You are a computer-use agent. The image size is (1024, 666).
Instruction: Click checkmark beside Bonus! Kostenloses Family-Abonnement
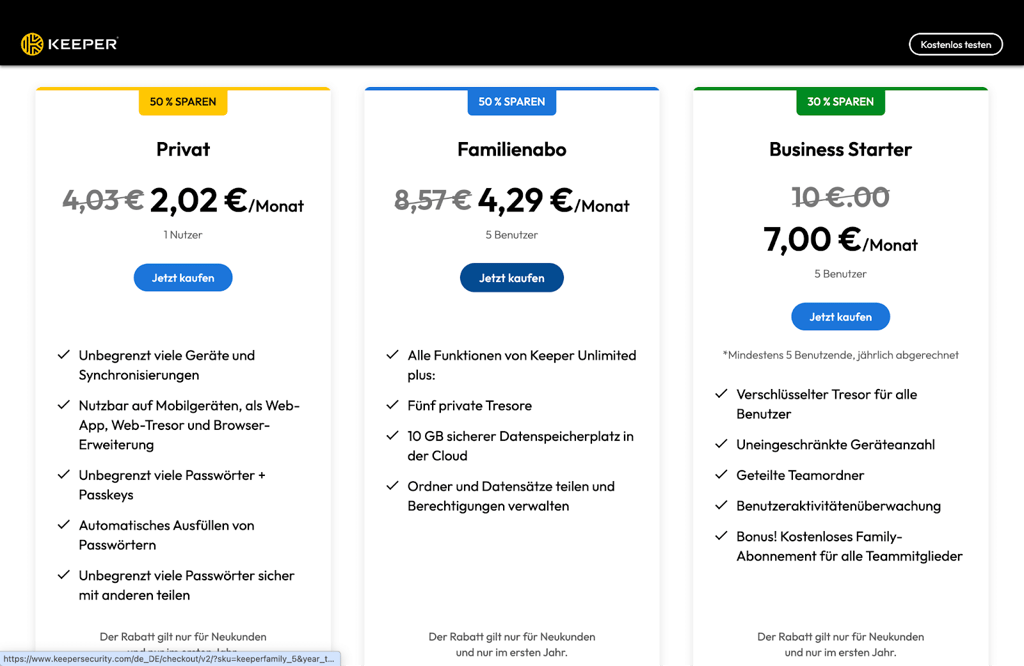tap(721, 536)
